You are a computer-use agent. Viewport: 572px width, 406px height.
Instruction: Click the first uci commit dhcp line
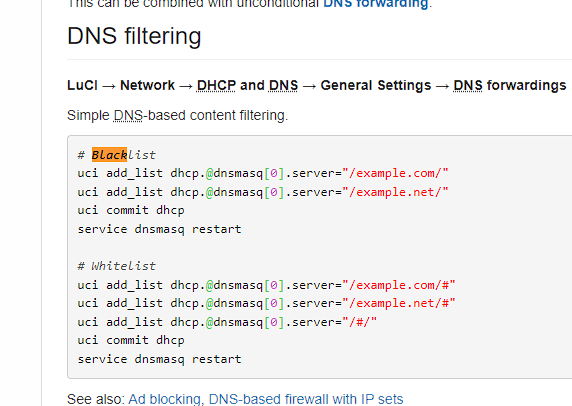tap(131, 210)
